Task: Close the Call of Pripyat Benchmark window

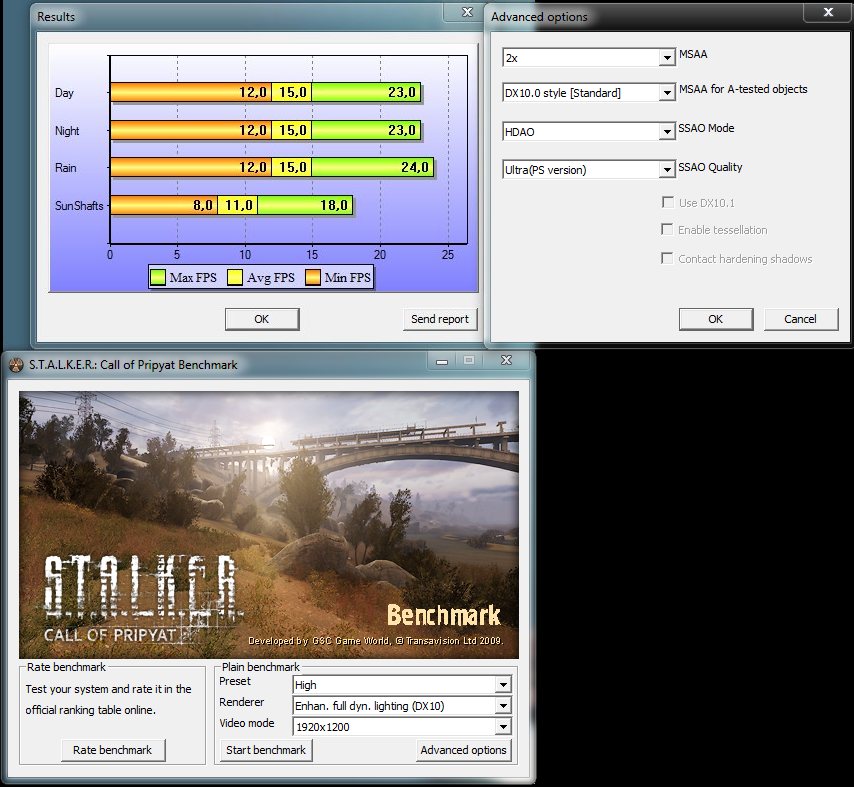Action: coord(507,360)
